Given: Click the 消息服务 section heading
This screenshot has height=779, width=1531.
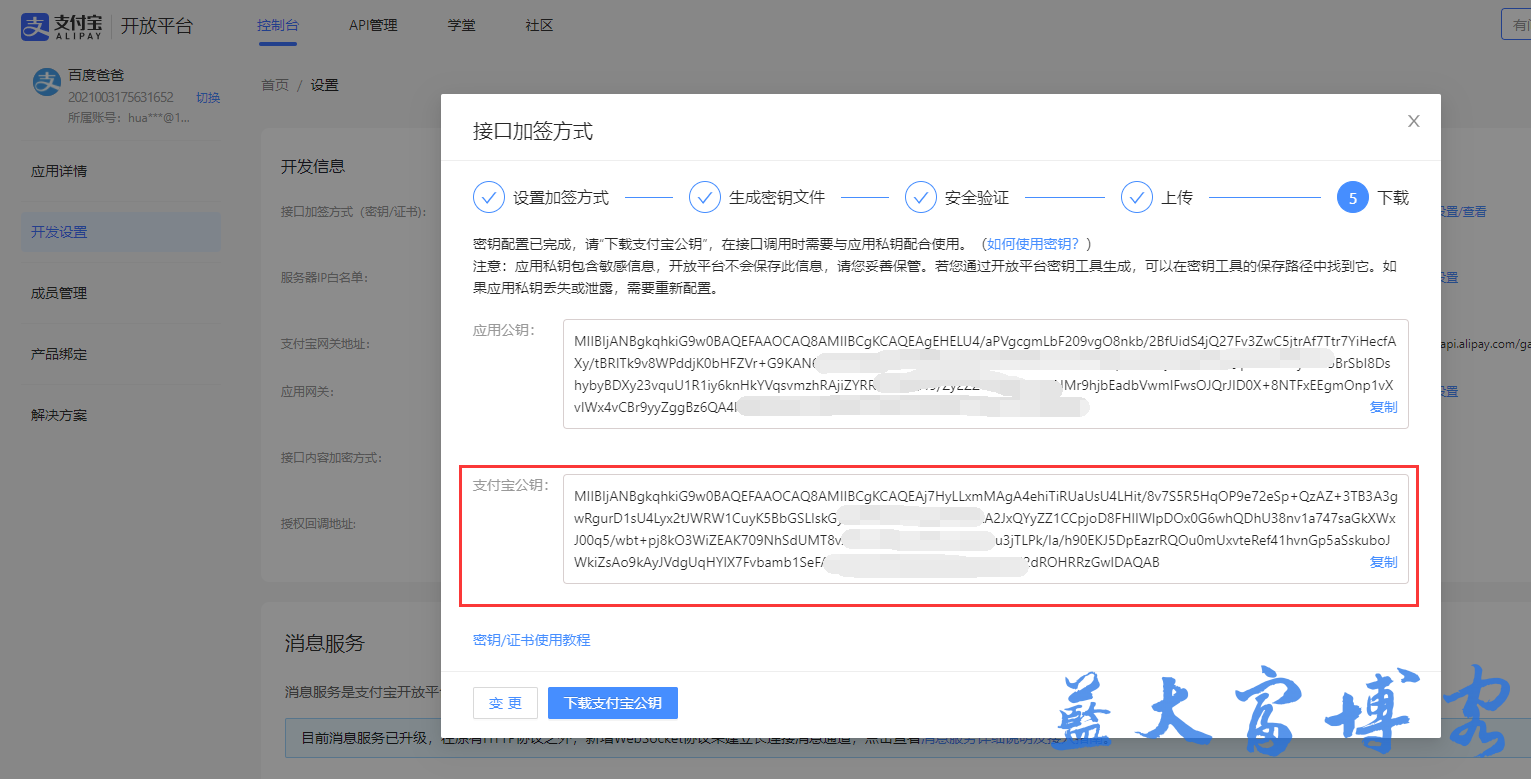Looking at the screenshot, I should (x=325, y=643).
